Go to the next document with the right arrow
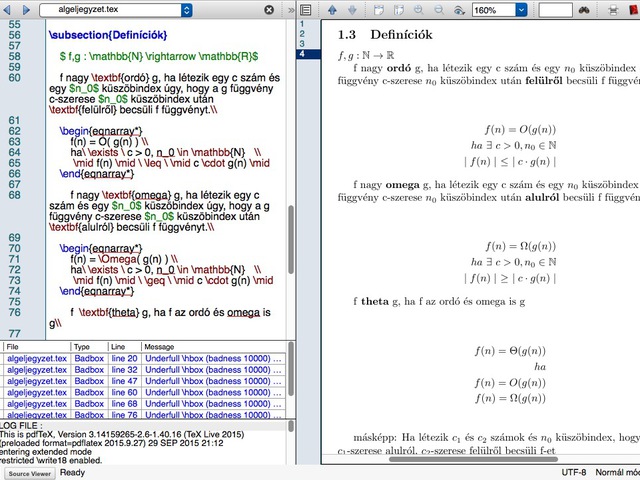The width and height of the screenshot is (640, 480). tap(26, 10)
